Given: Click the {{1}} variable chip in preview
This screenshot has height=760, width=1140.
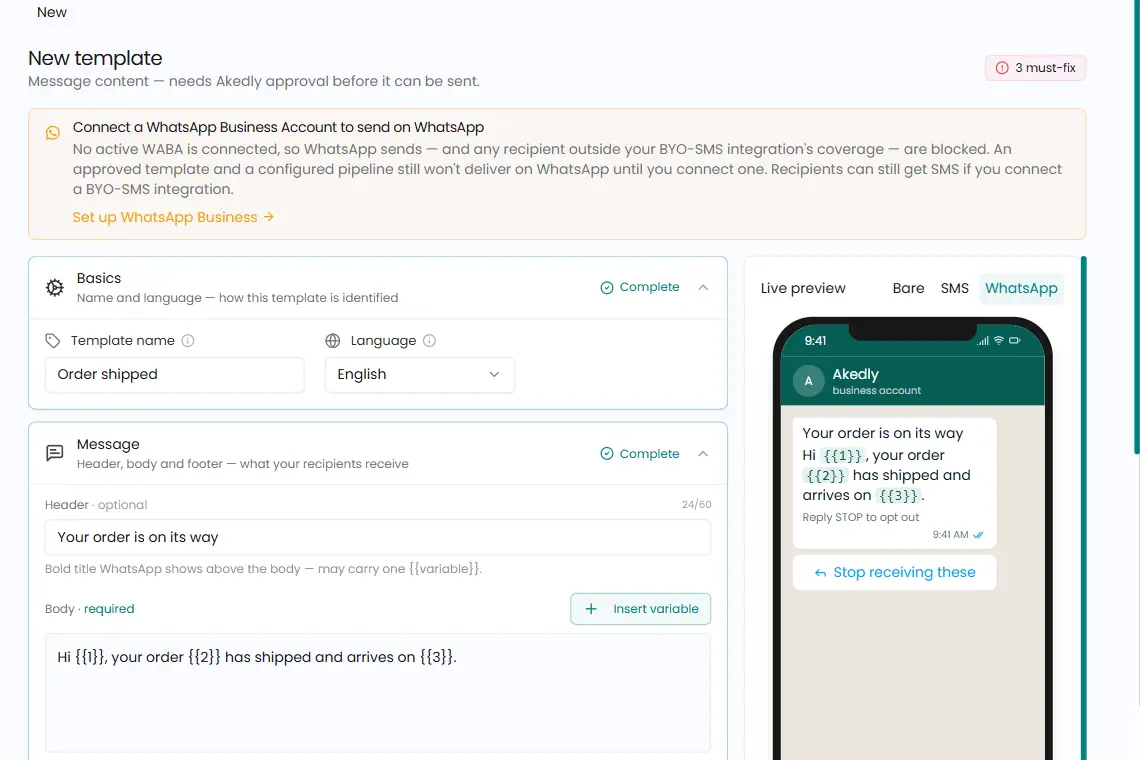Looking at the screenshot, I should pyautogui.click(x=843, y=455).
